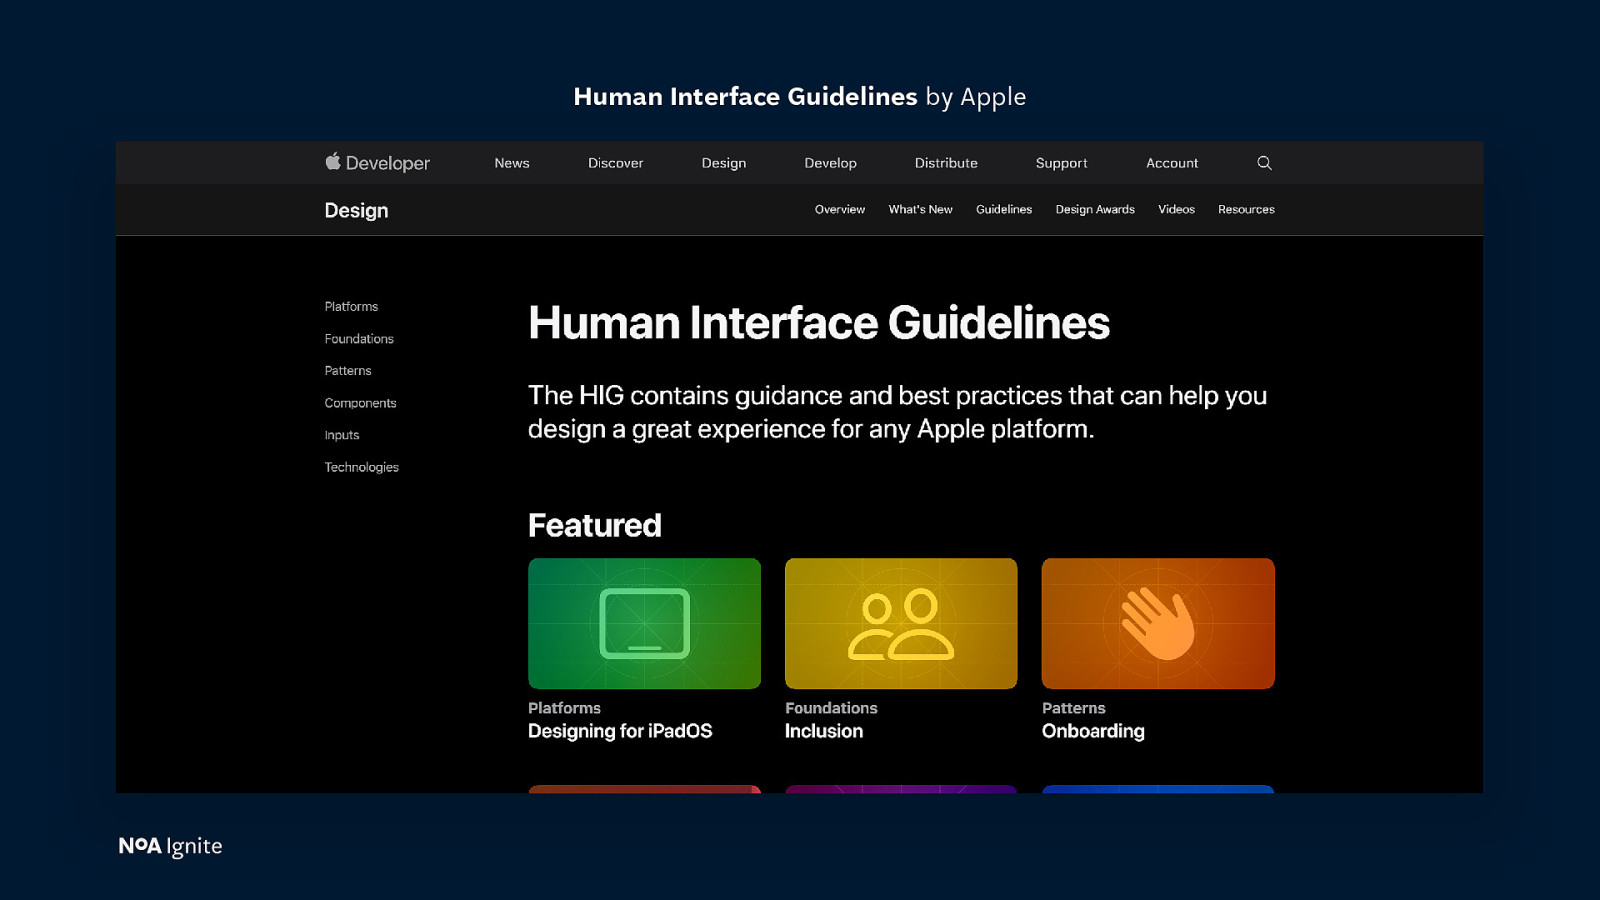Viewport: 1600px width, 900px height.
Task: Open the green iPad Platforms thumbnail
Action: [644, 623]
